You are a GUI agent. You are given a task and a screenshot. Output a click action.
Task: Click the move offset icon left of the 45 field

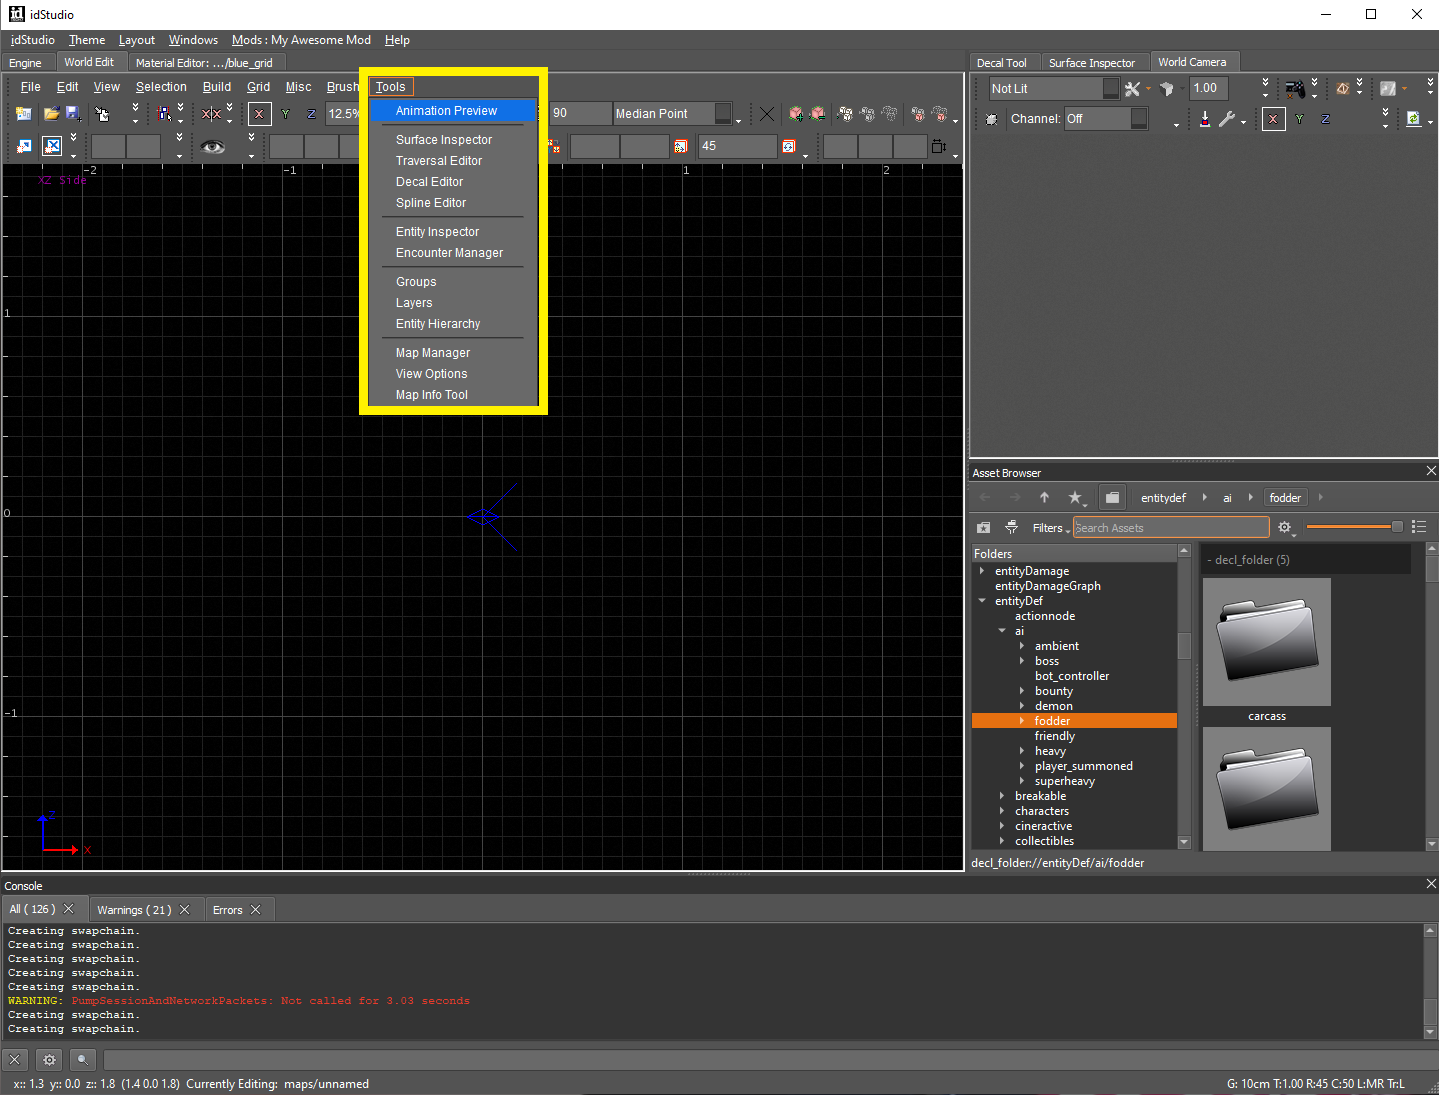[x=680, y=147]
